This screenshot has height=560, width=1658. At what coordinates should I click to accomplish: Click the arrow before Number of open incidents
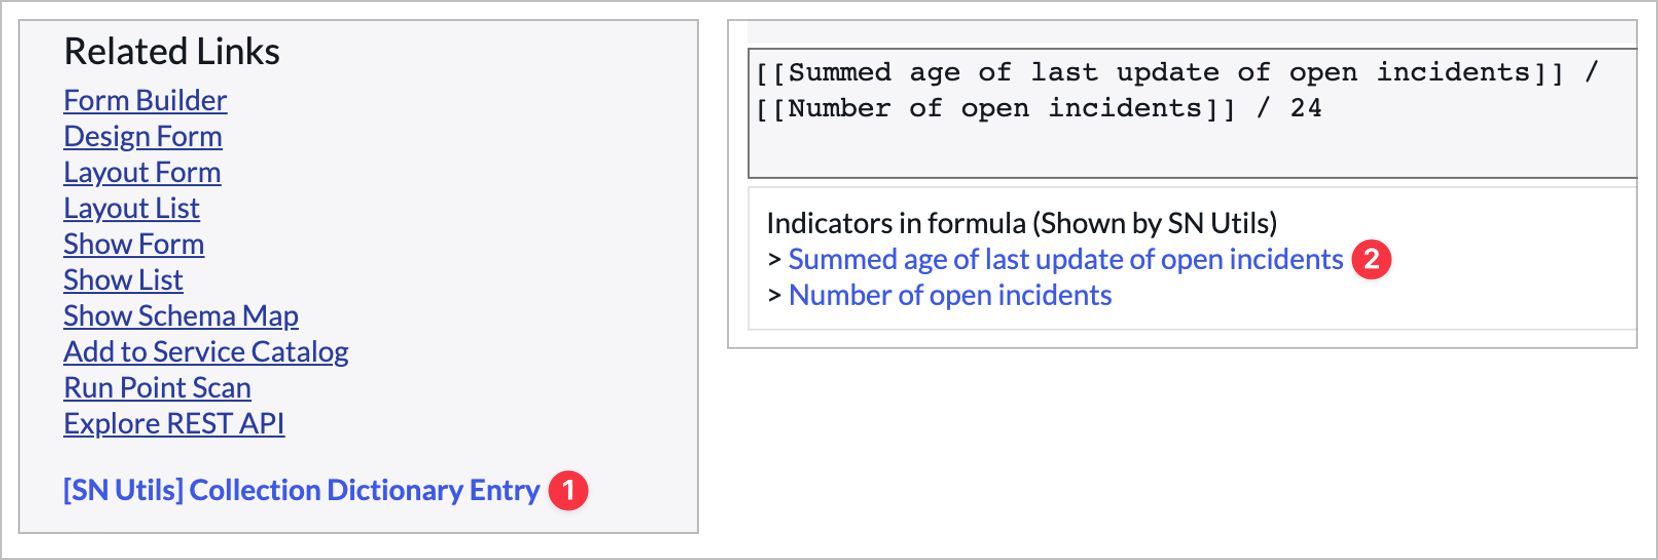click(x=774, y=296)
